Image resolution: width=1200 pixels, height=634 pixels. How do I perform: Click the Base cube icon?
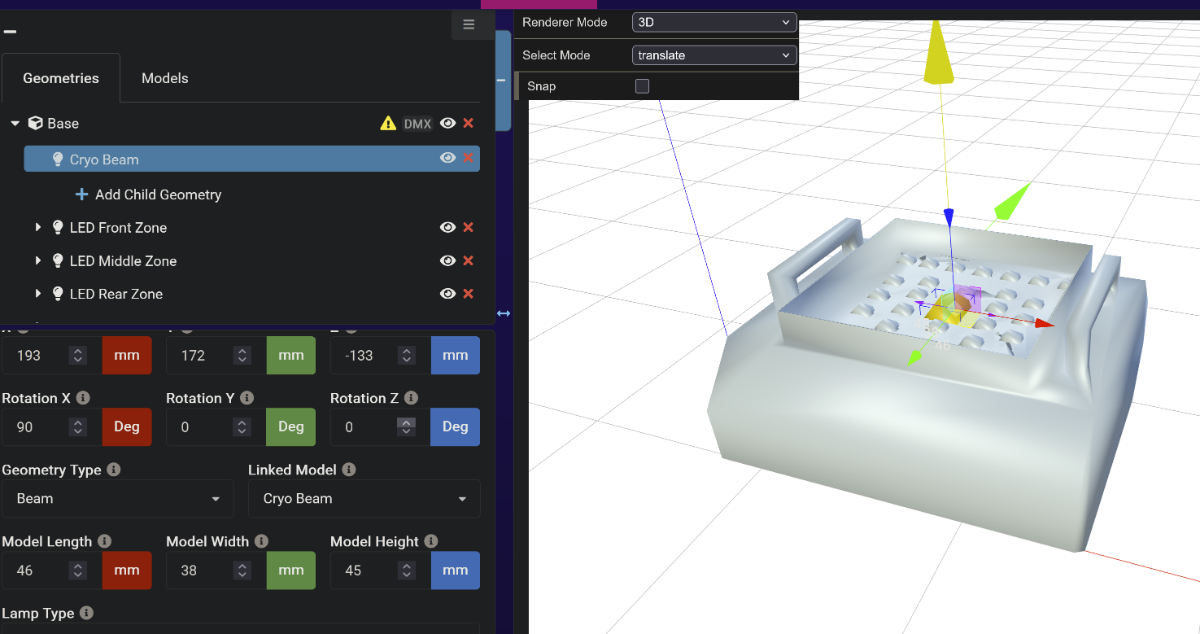click(35, 123)
